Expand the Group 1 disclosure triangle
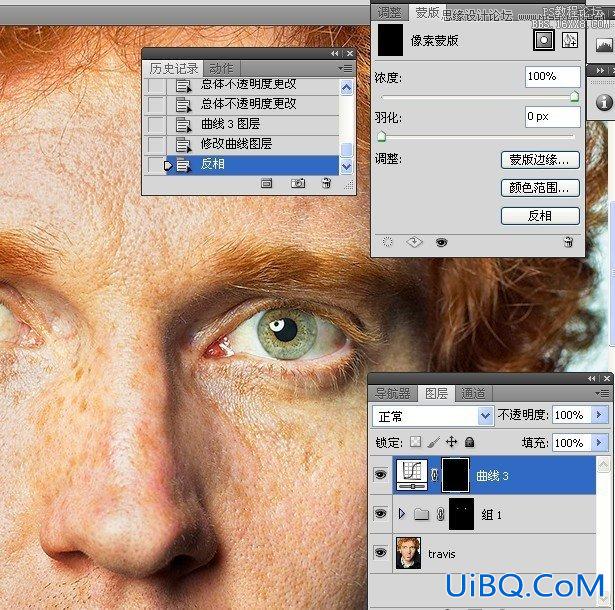Viewport: 615px width, 610px height. (x=402, y=514)
